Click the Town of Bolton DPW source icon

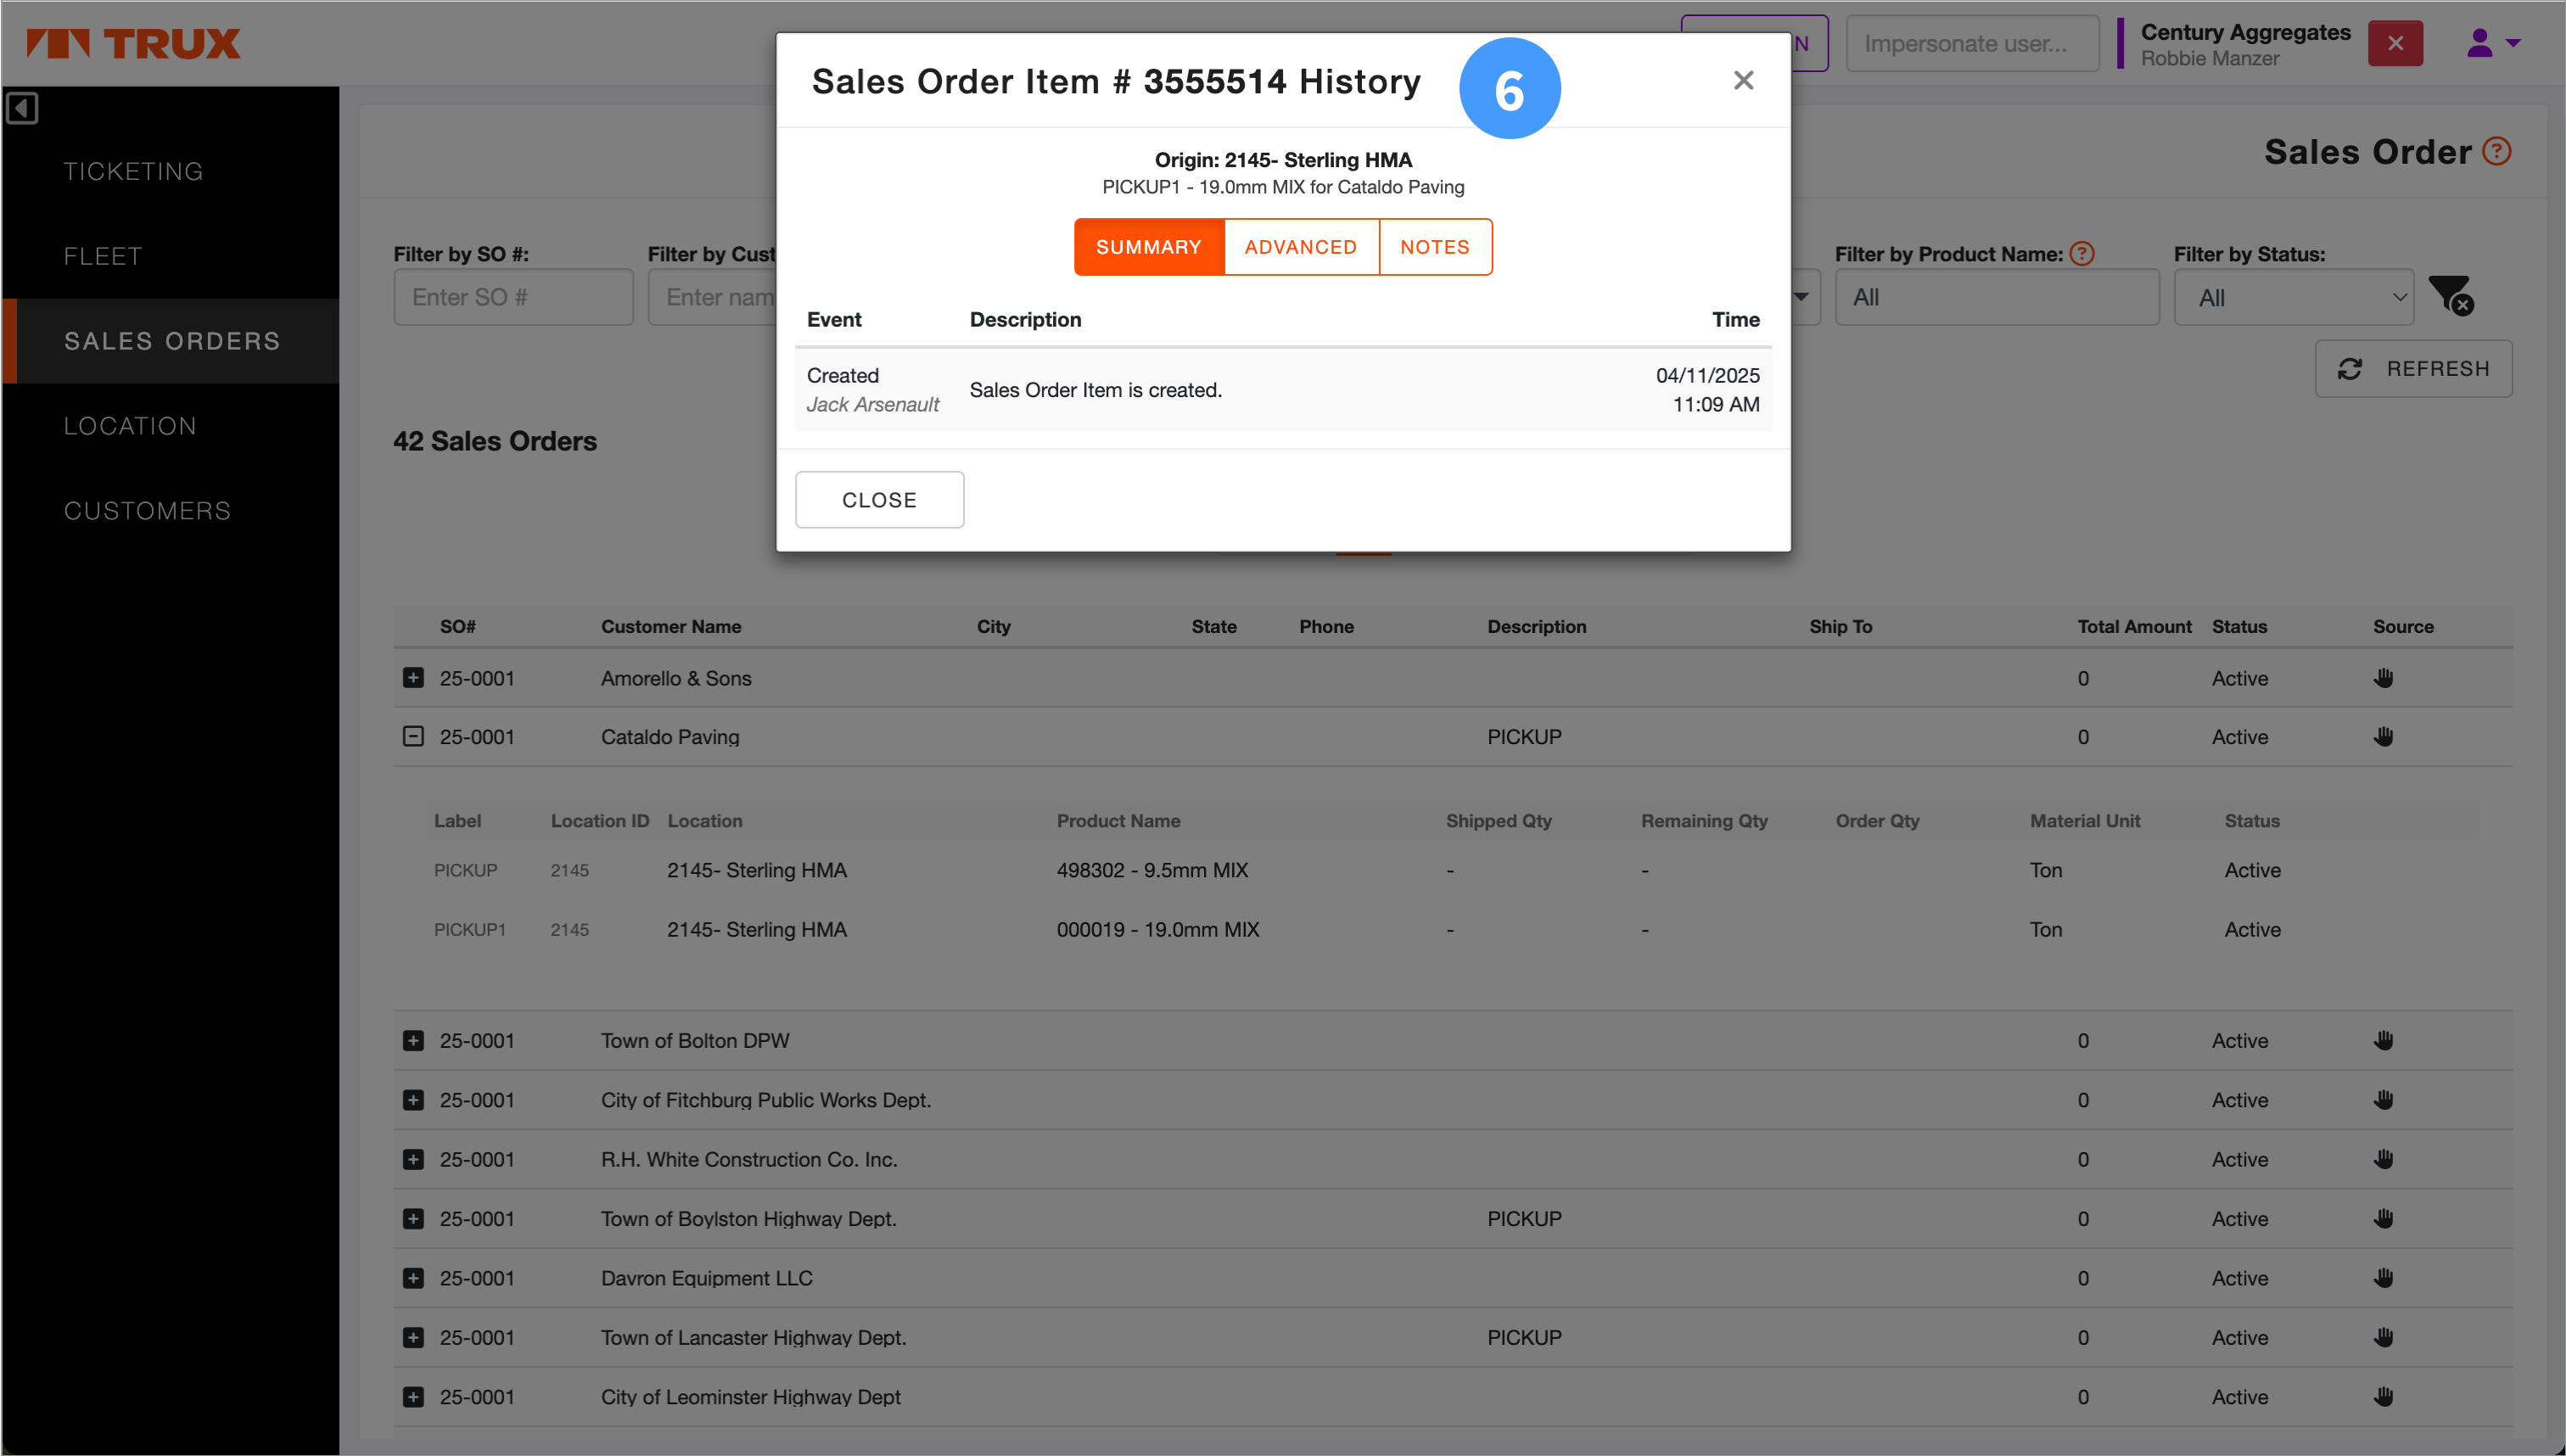click(x=2383, y=1041)
